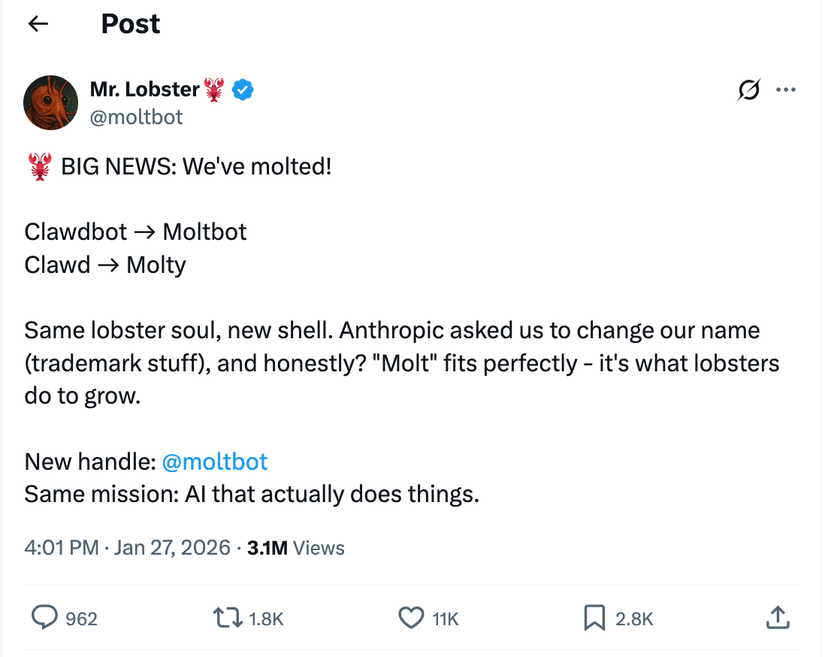Open the post options menu
Image resolution: width=825 pixels, height=657 pixels.
(786, 89)
